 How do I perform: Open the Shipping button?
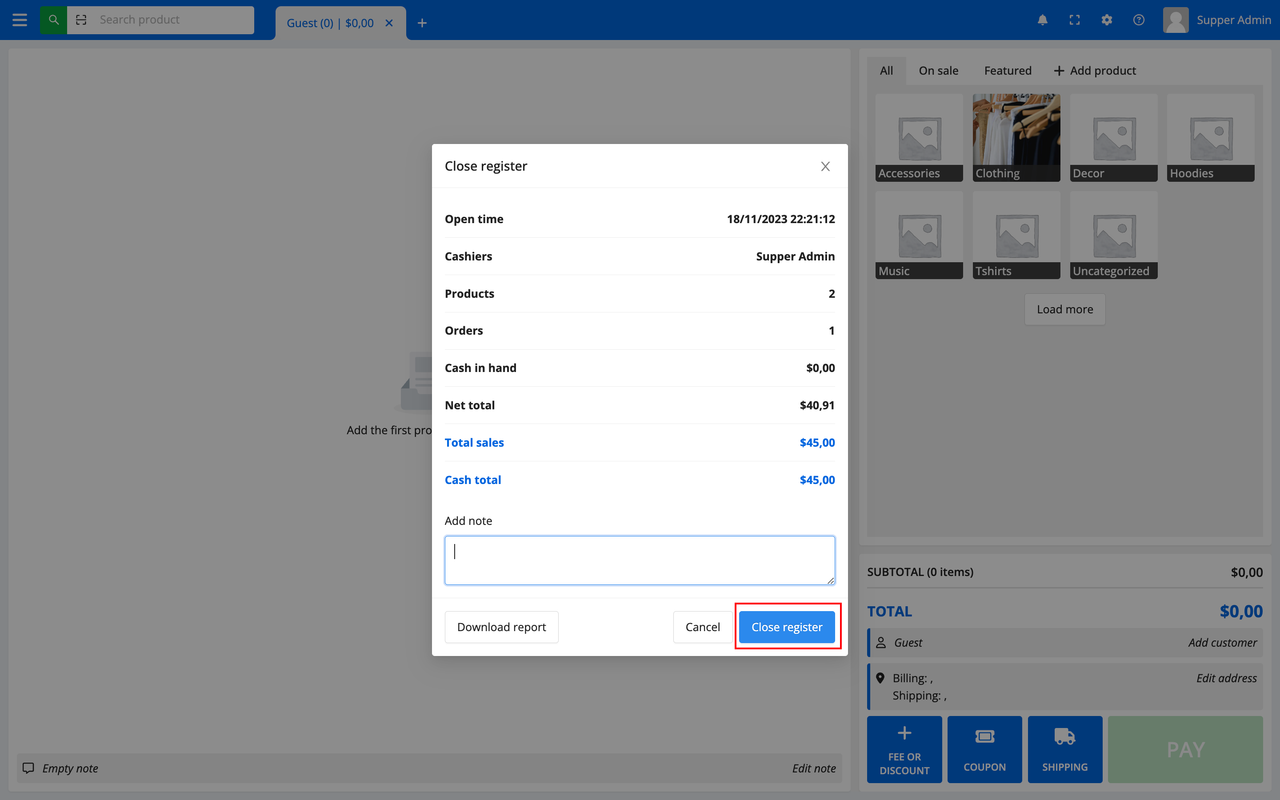point(1065,749)
